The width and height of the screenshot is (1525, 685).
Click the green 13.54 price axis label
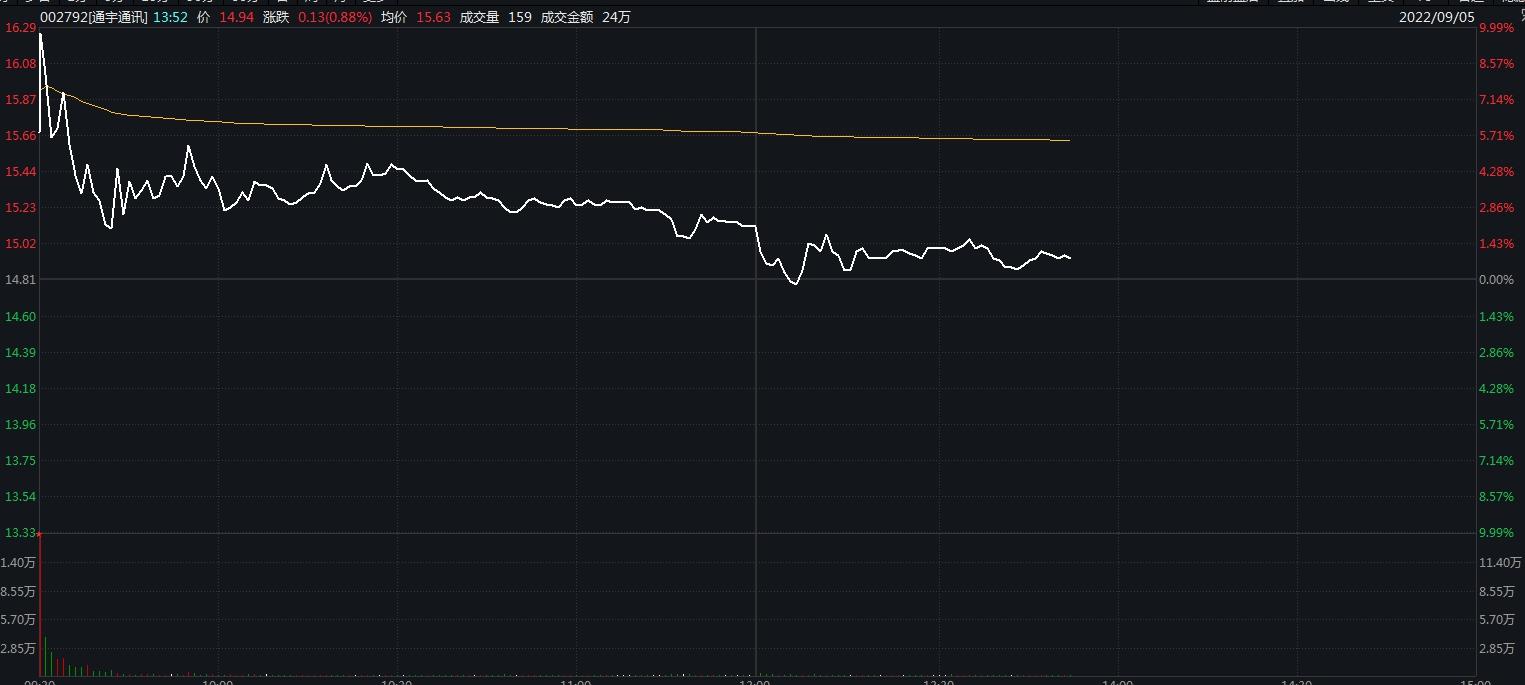tap(20, 496)
